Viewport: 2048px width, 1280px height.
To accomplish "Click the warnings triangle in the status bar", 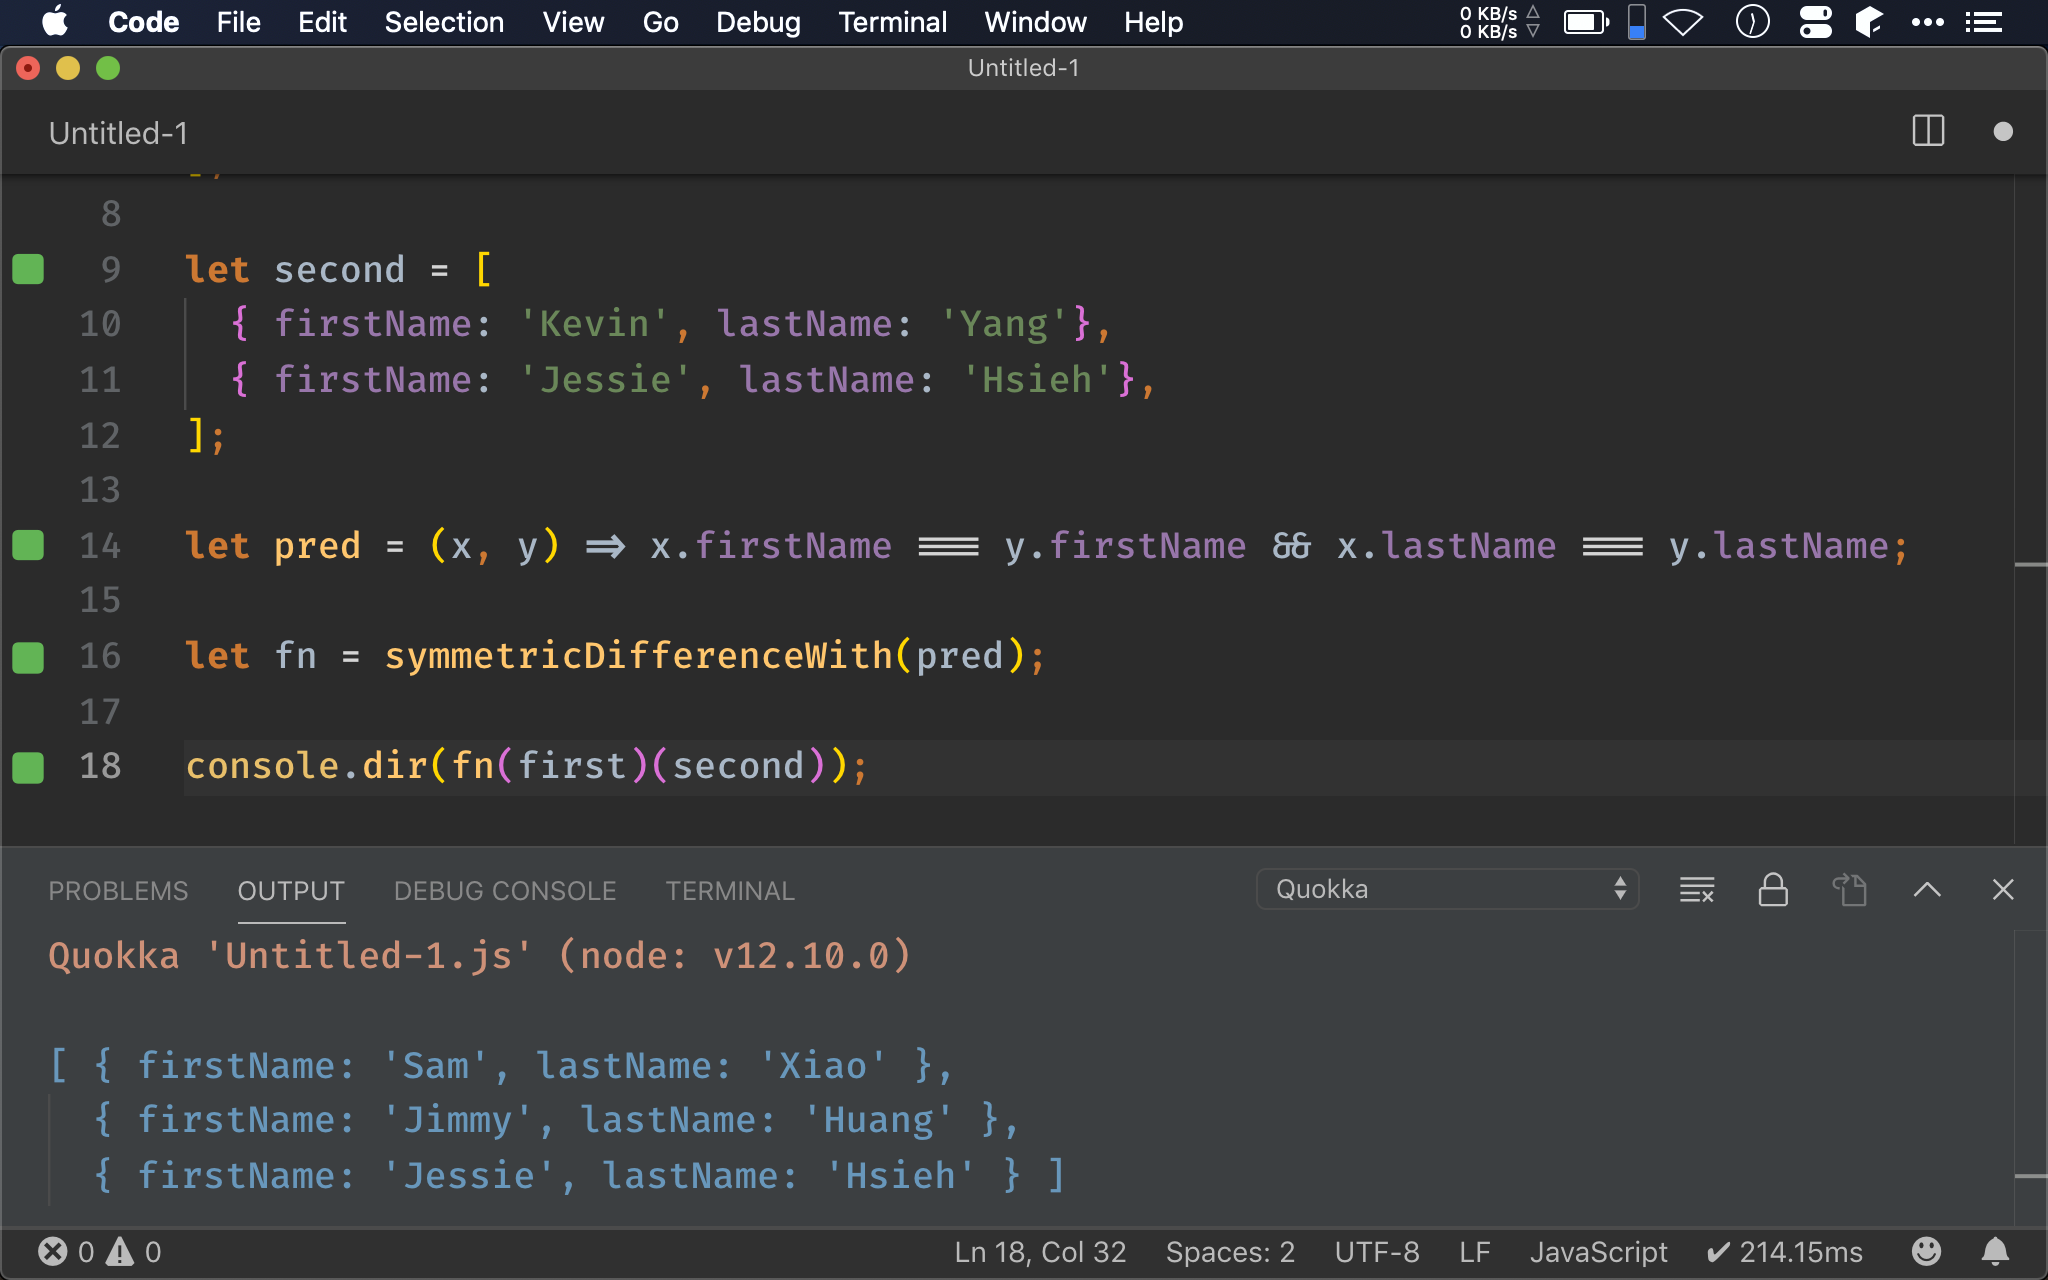I will [x=120, y=1252].
